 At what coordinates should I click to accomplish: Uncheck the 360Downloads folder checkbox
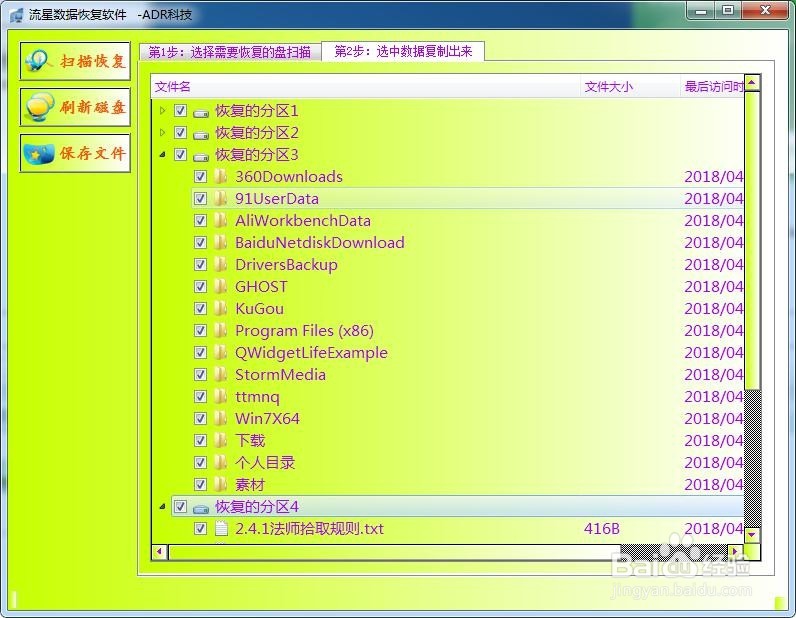(x=201, y=176)
